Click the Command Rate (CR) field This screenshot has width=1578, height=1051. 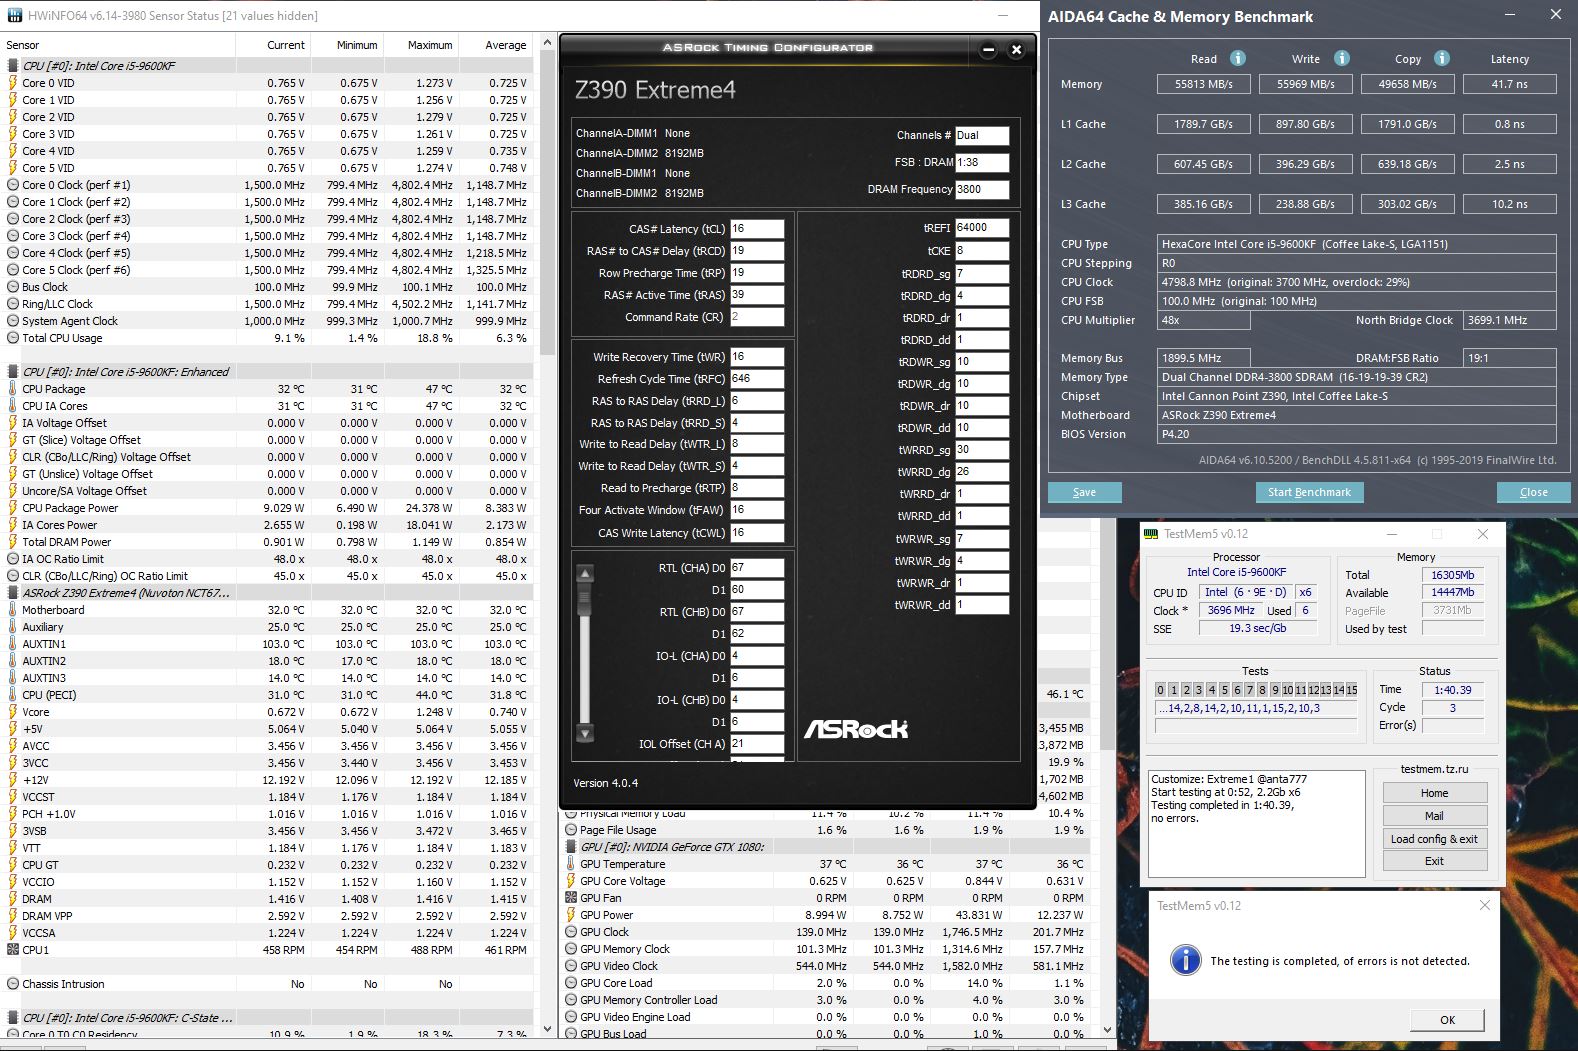[757, 316]
